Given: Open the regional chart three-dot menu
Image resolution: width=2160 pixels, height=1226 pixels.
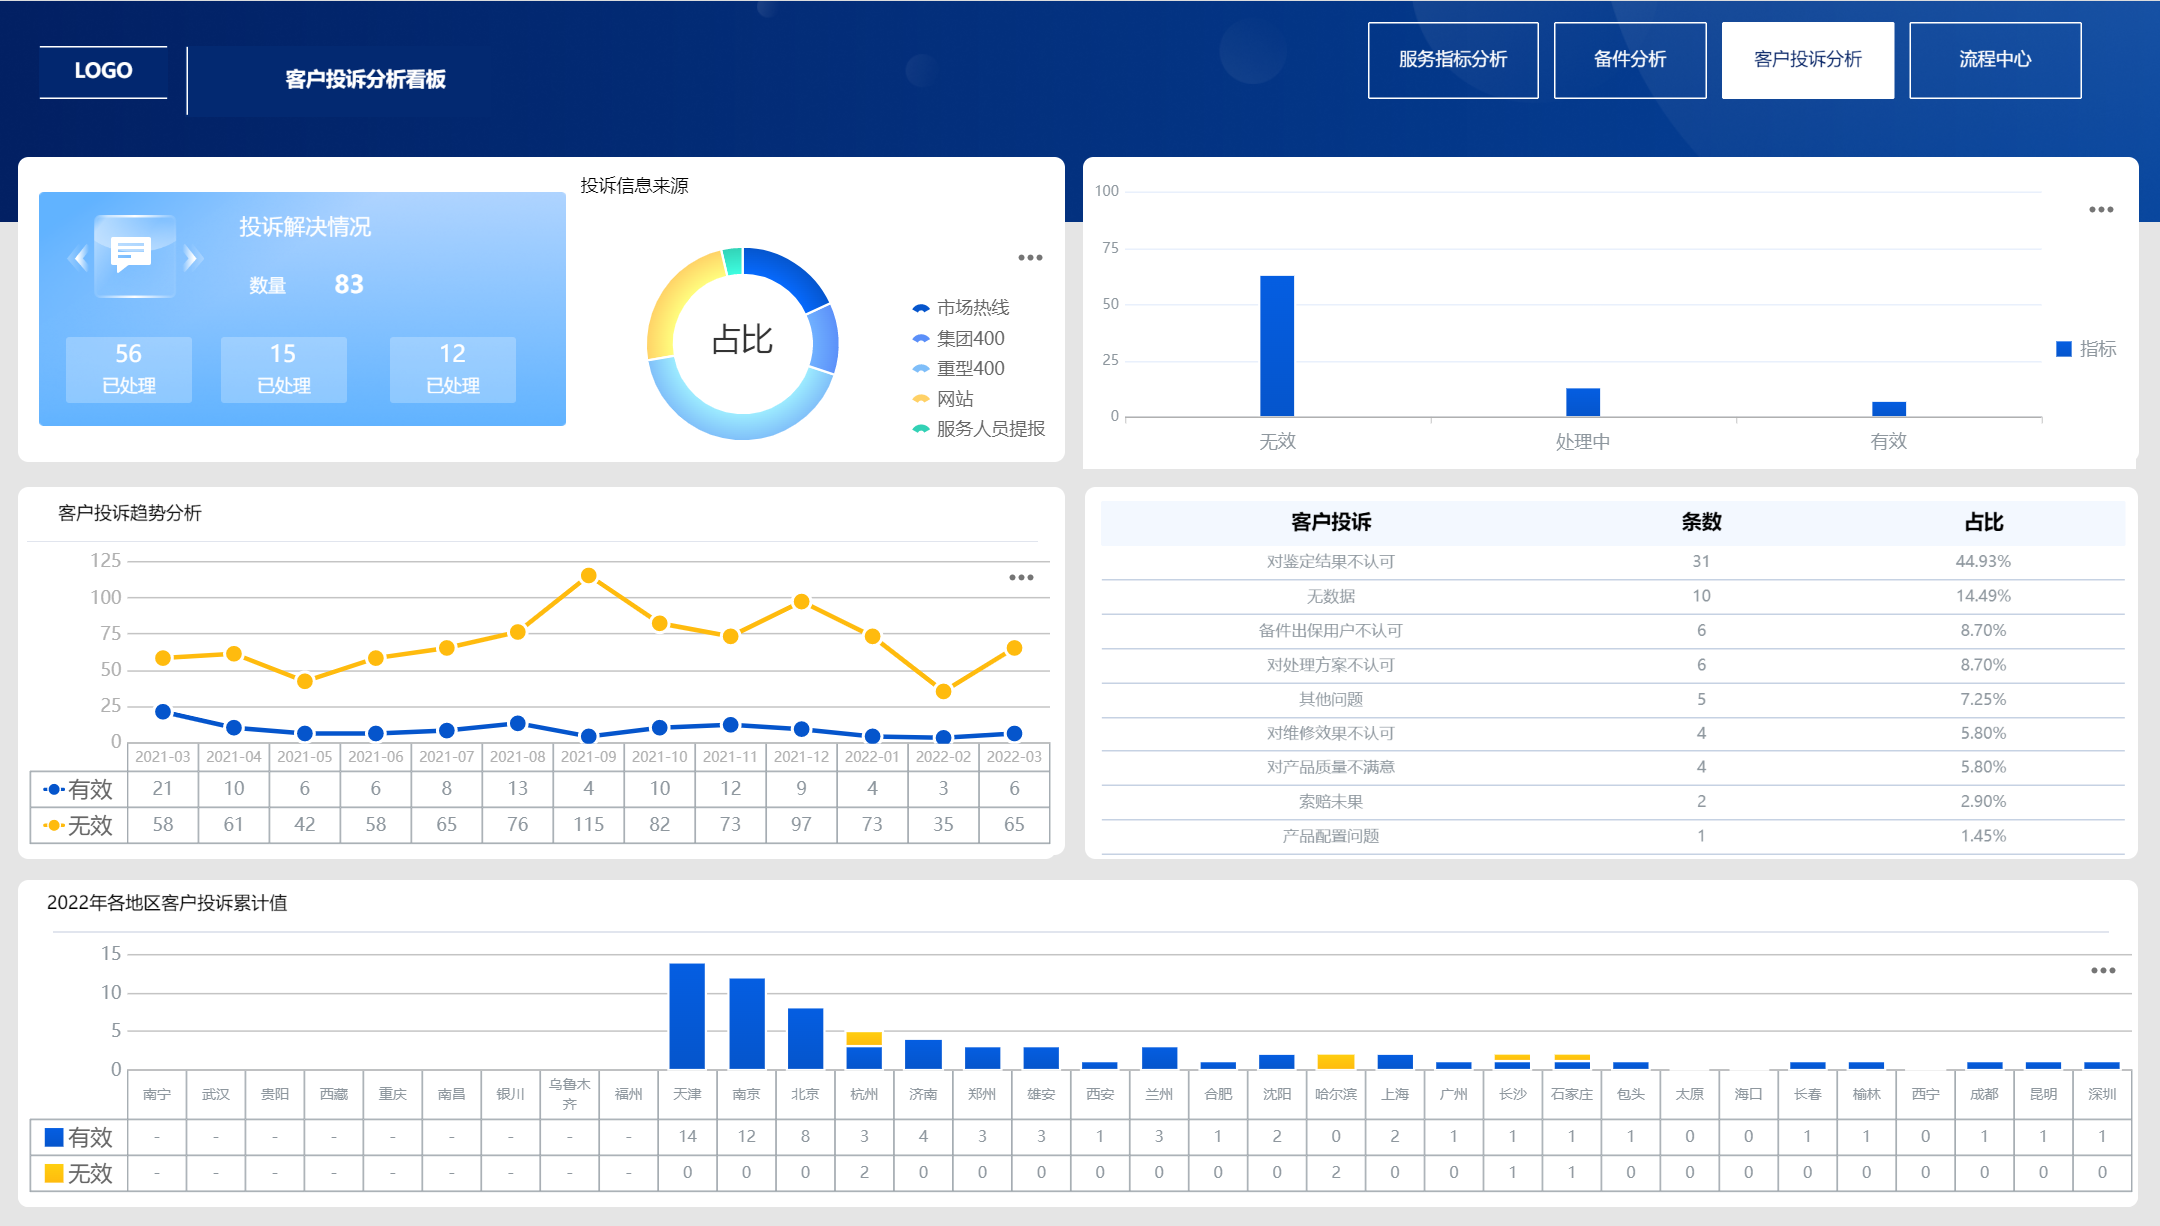Looking at the screenshot, I should pyautogui.click(x=2103, y=971).
